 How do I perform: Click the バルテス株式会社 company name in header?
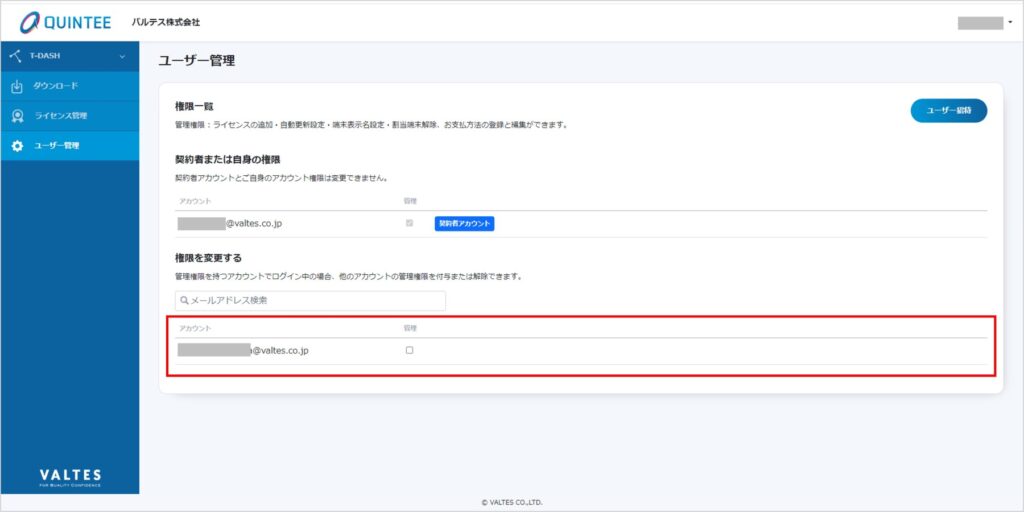click(165, 22)
